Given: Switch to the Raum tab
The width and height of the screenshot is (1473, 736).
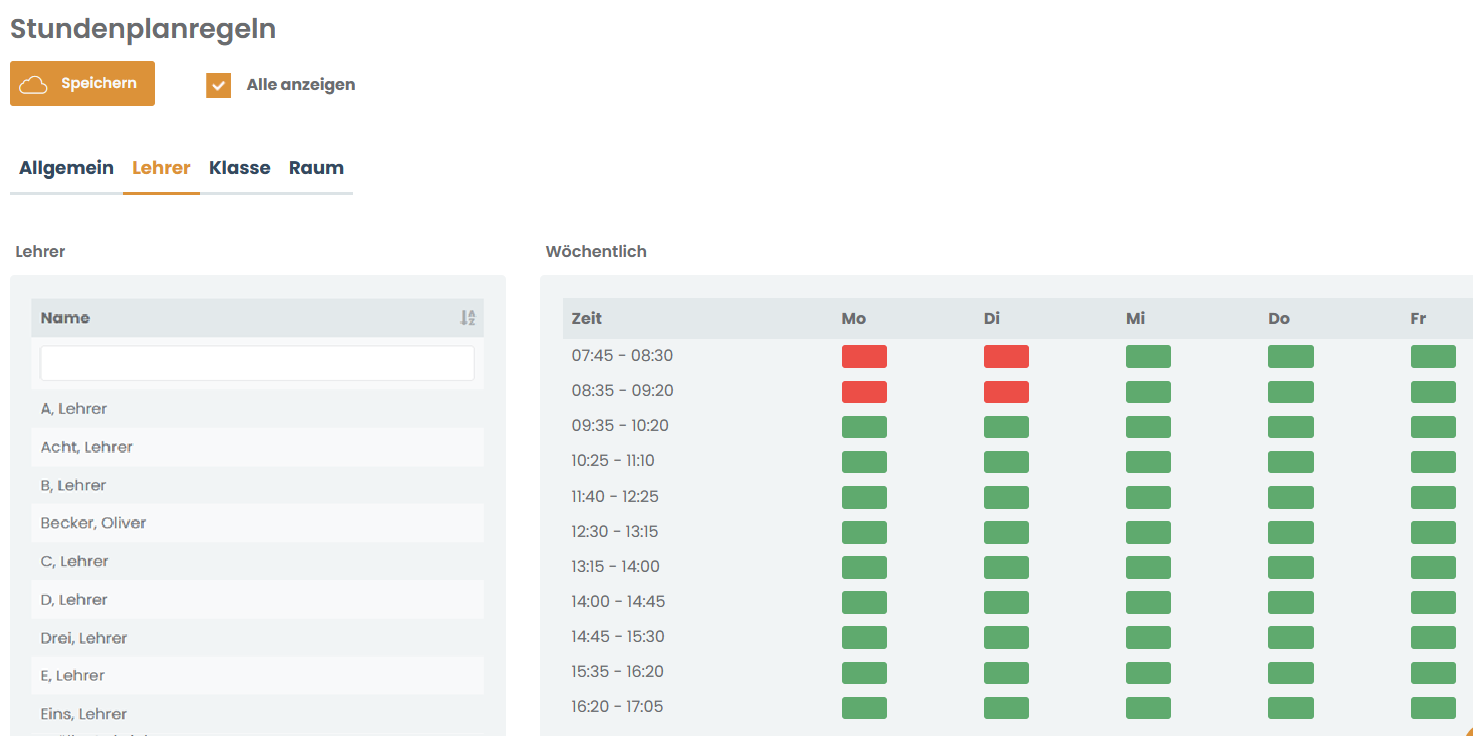Looking at the screenshot, I should coord(316,168).
